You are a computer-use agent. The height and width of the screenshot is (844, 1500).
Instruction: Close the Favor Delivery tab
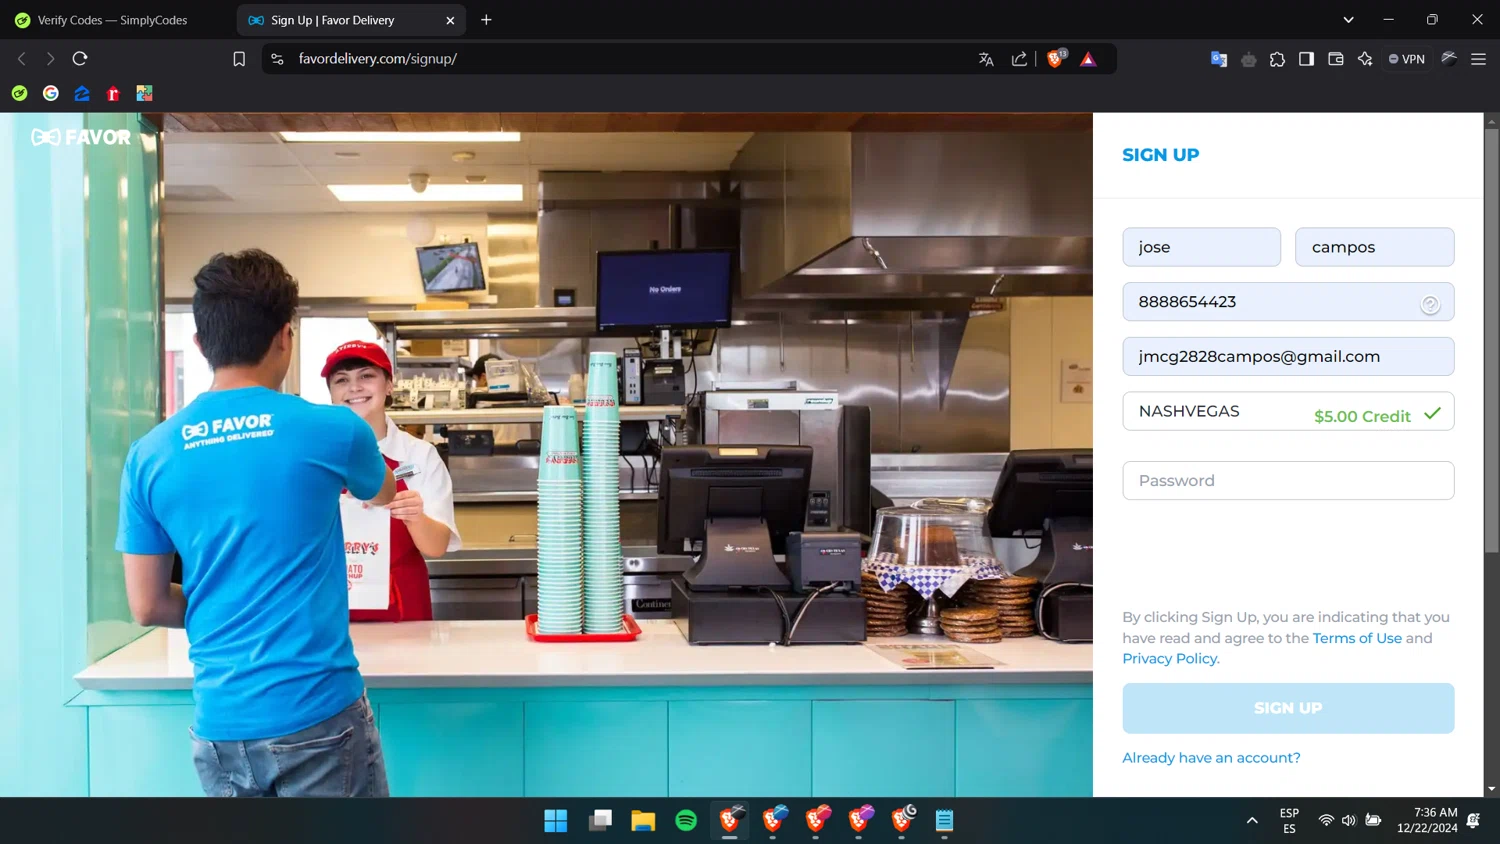coord(450,20)
